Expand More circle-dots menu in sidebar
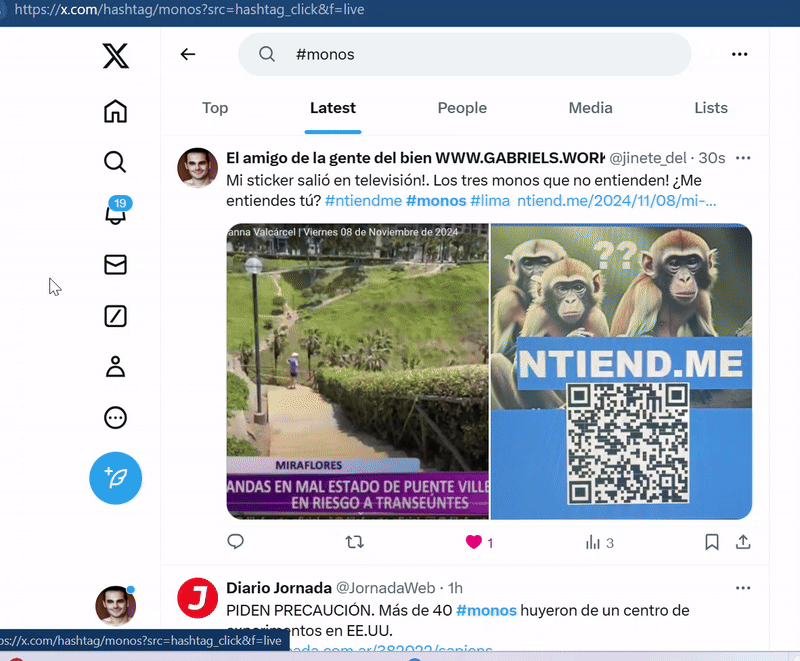Viewport: 800px width, 661px height. tap(116, 418)
